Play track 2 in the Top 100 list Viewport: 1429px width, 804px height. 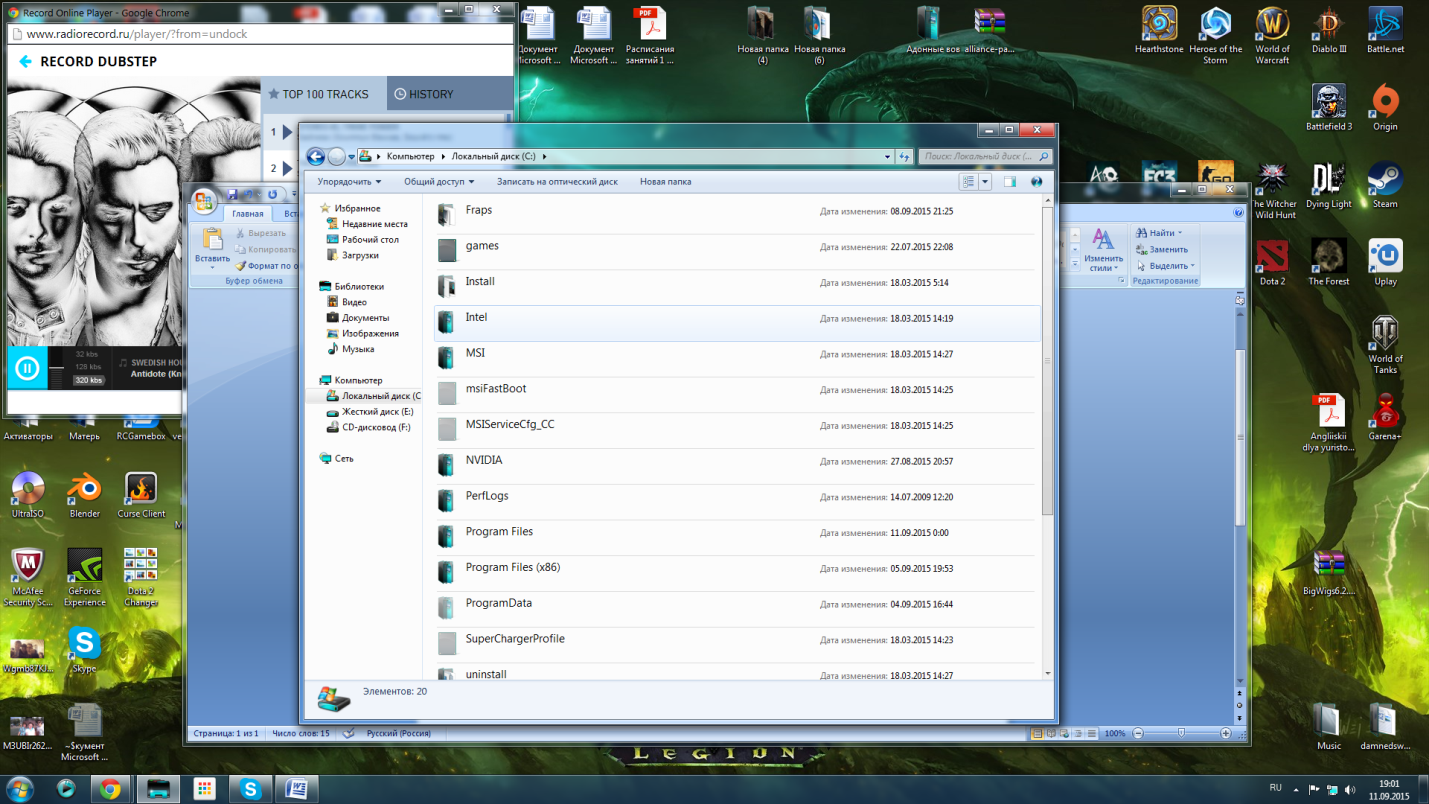pos(288,168)
